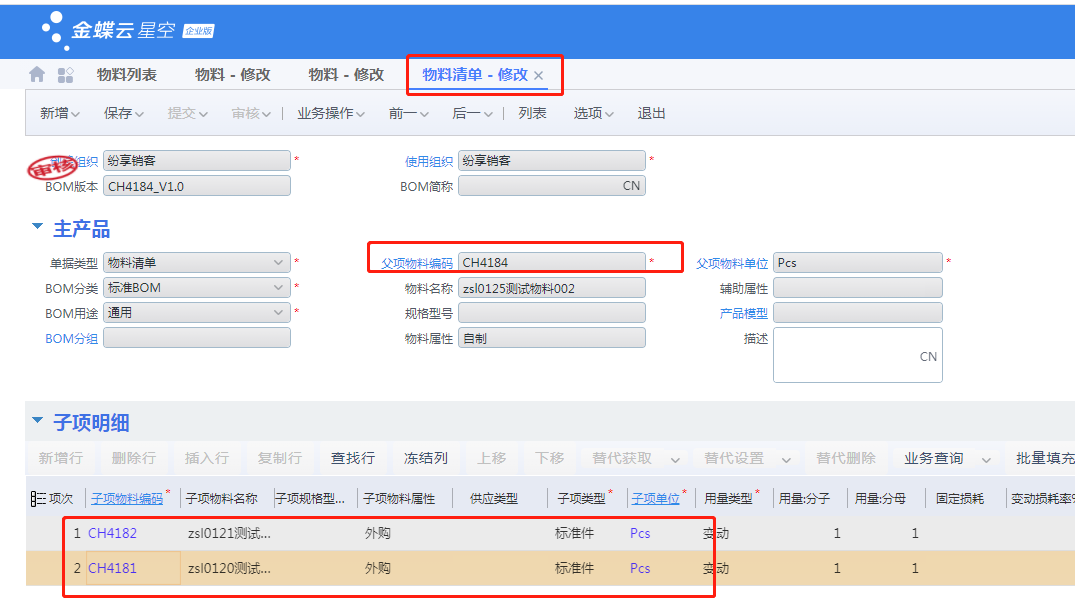This screenshot has width=1075, height=616.
Task: Click the 新增行 button
Action: (61, 458)
